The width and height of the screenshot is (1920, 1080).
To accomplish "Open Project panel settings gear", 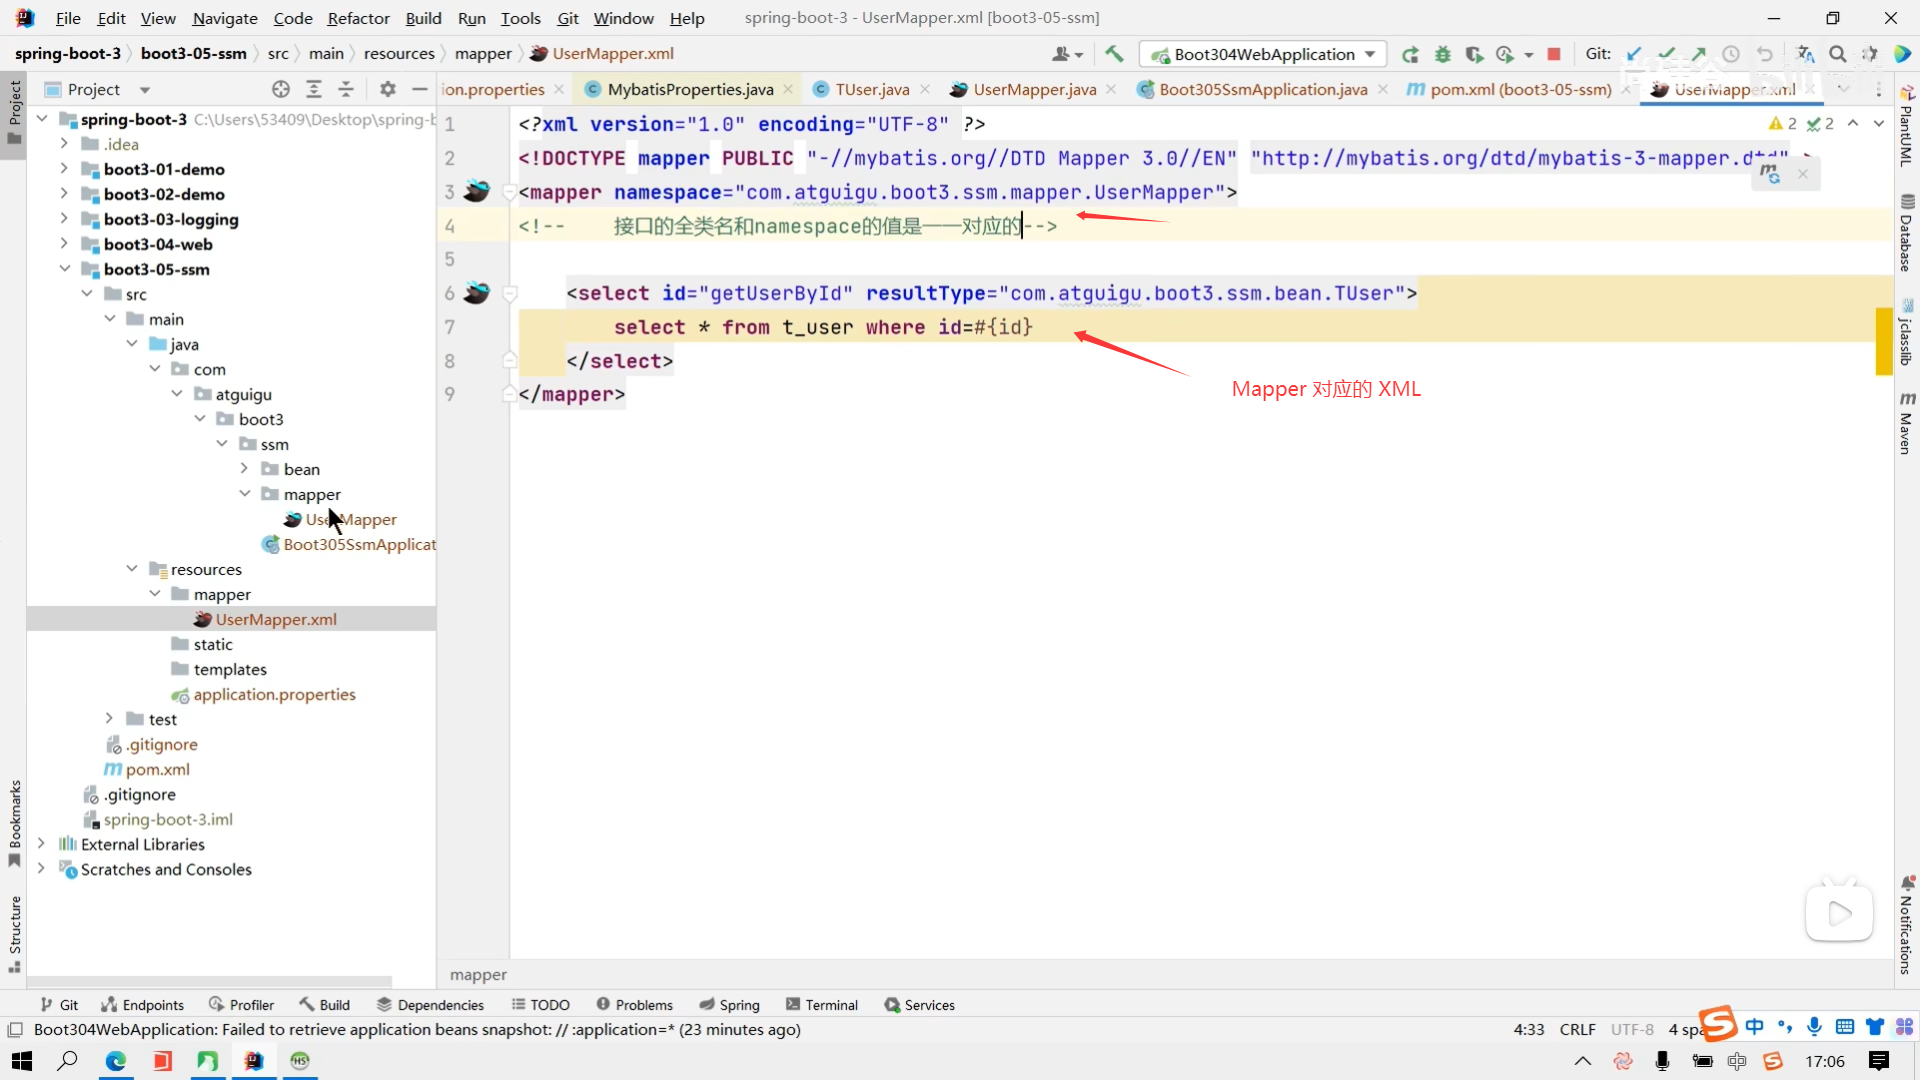I will point(388,89).
